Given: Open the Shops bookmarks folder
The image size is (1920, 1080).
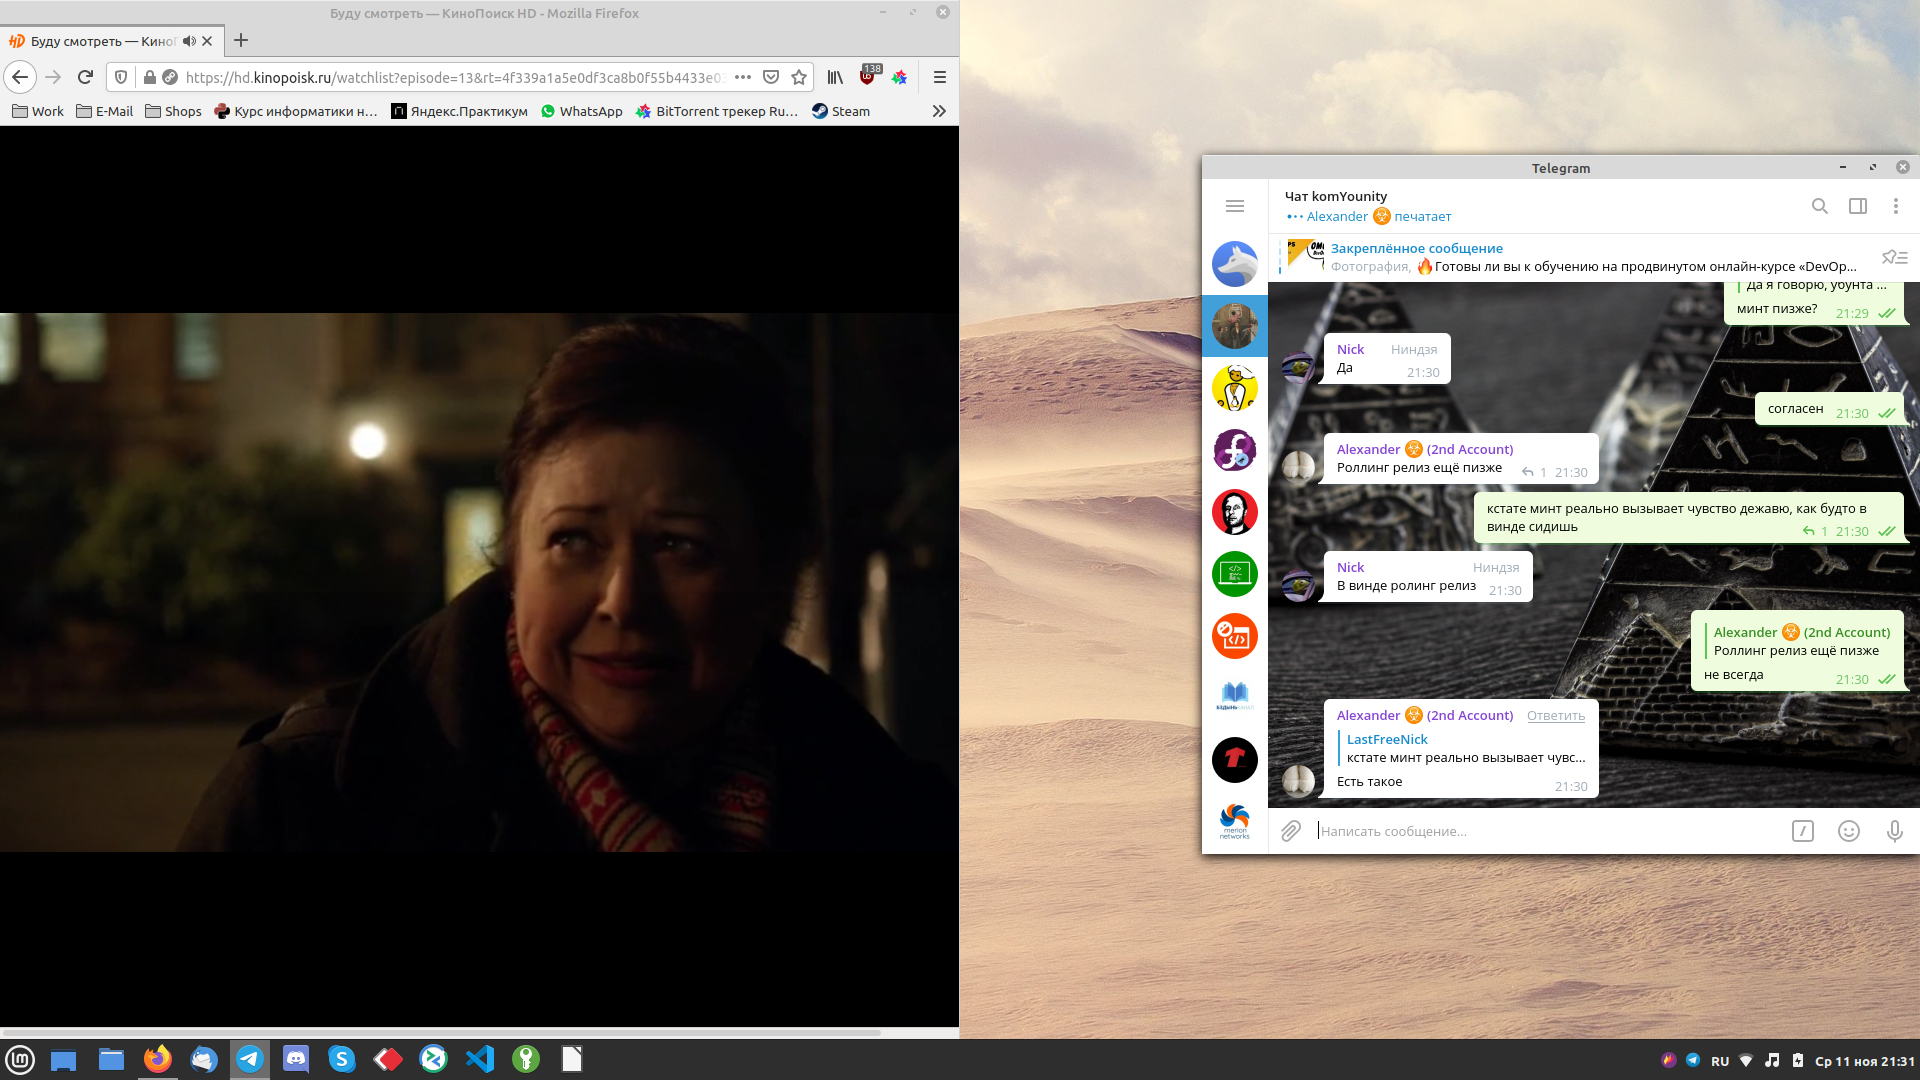Looking at the screenshot, I should coord(174,111).
